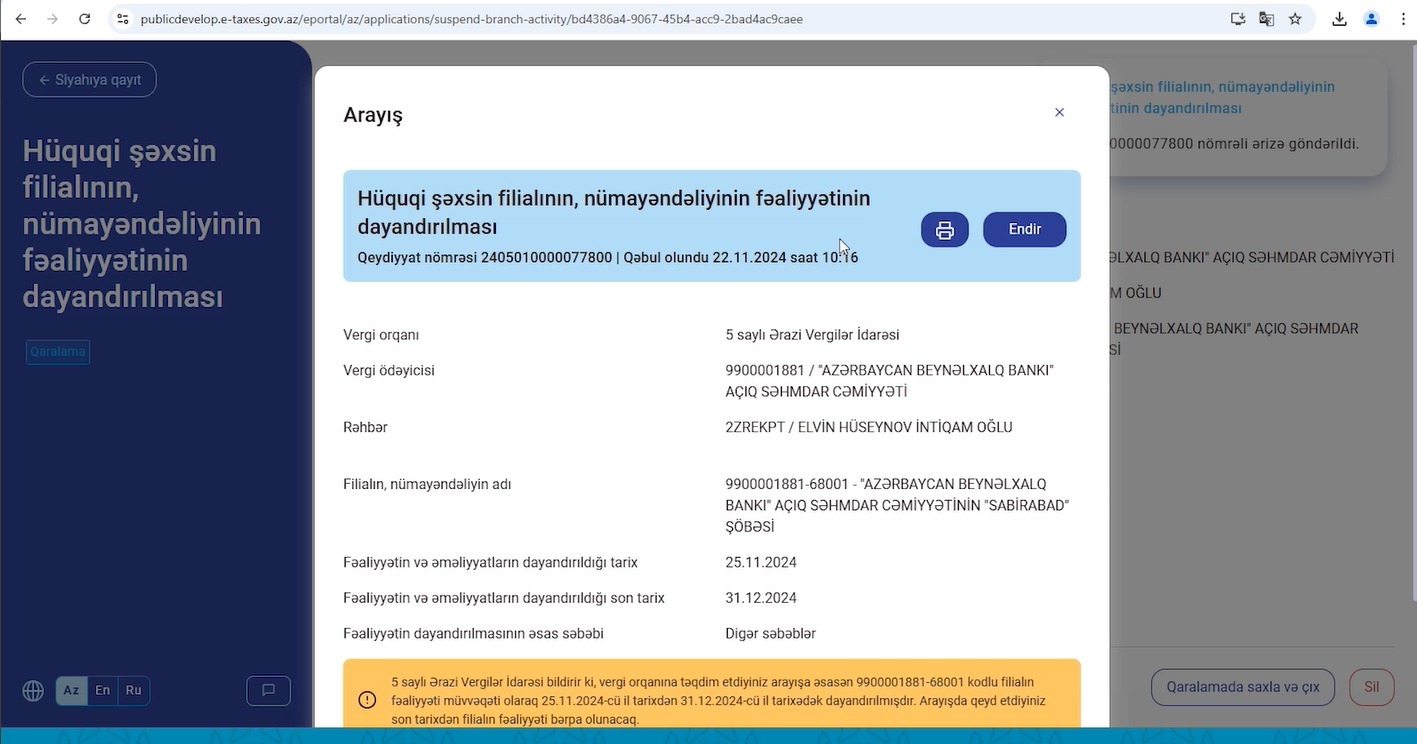Open the chat feedback icon button
The width and height of the screenshot is (1417, 744).
click(x=268, y=691)
